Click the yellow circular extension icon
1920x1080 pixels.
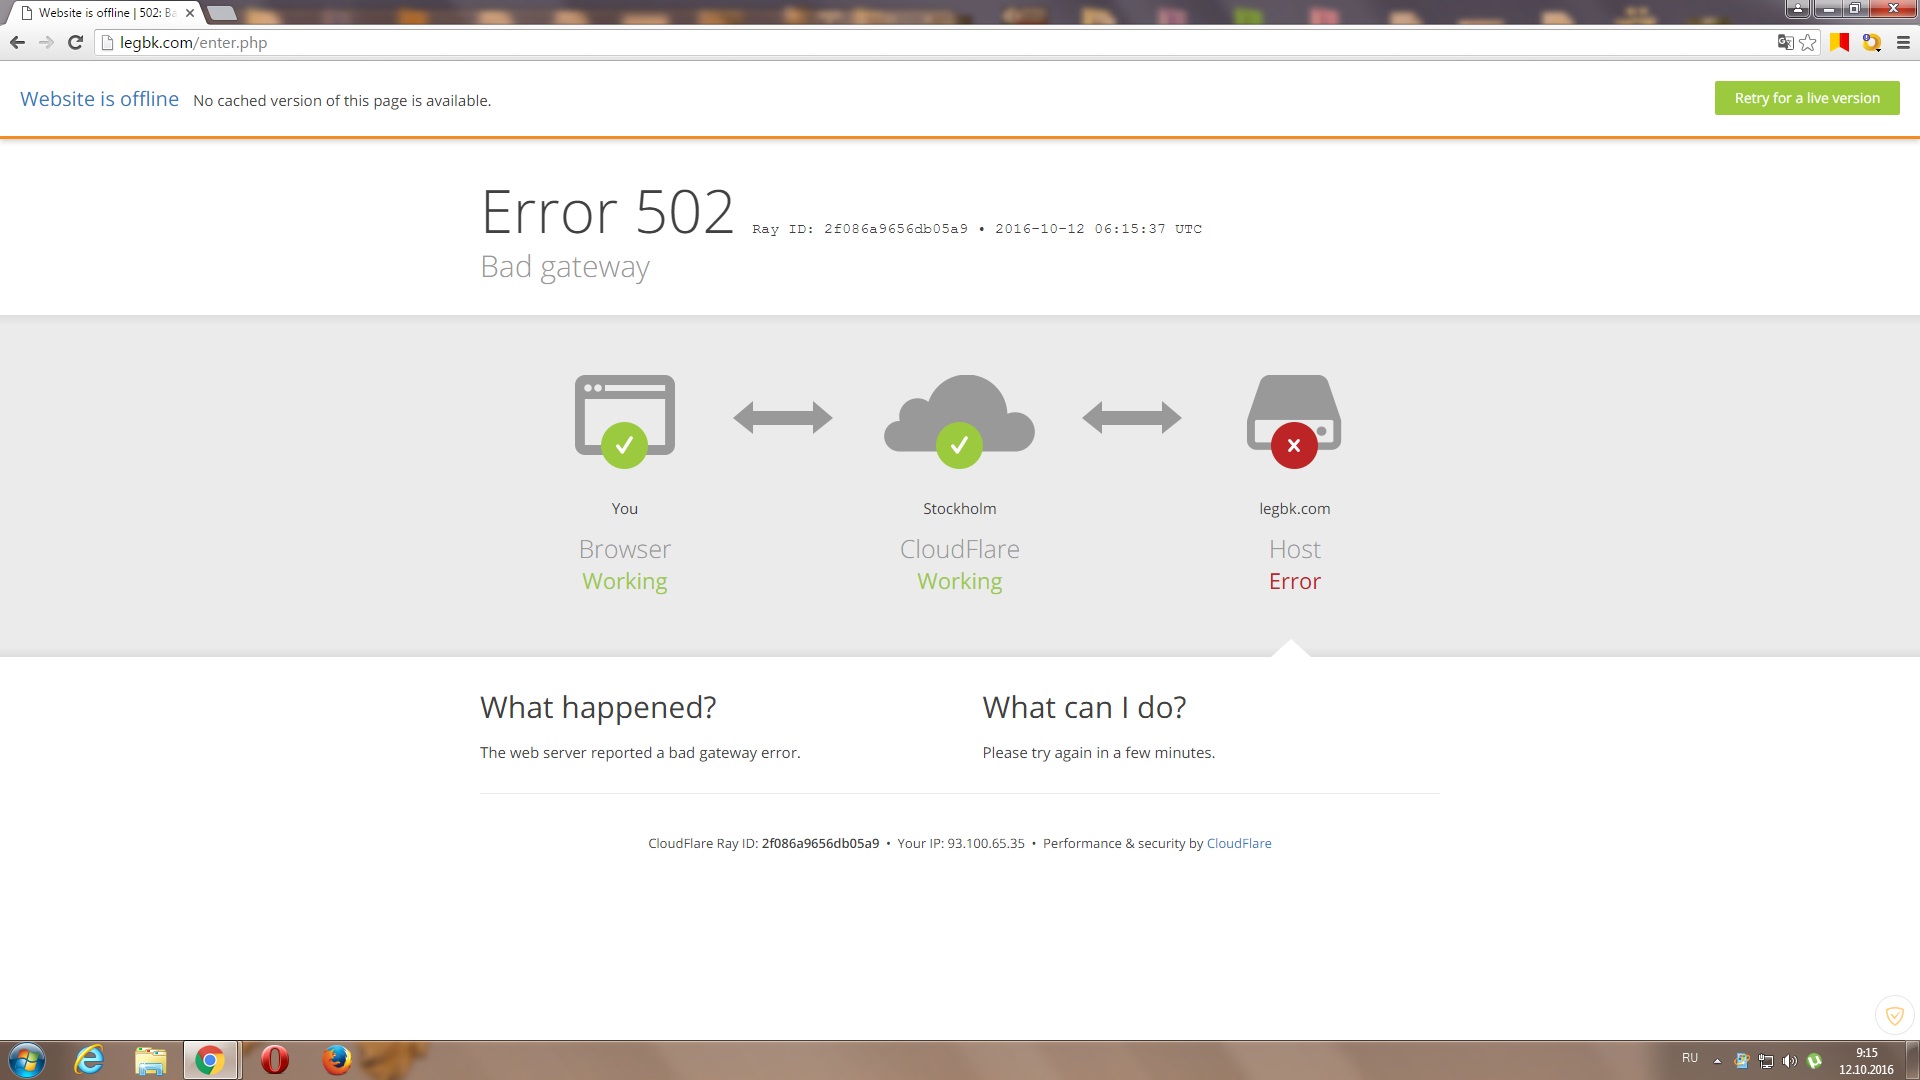click(1871, 42)
